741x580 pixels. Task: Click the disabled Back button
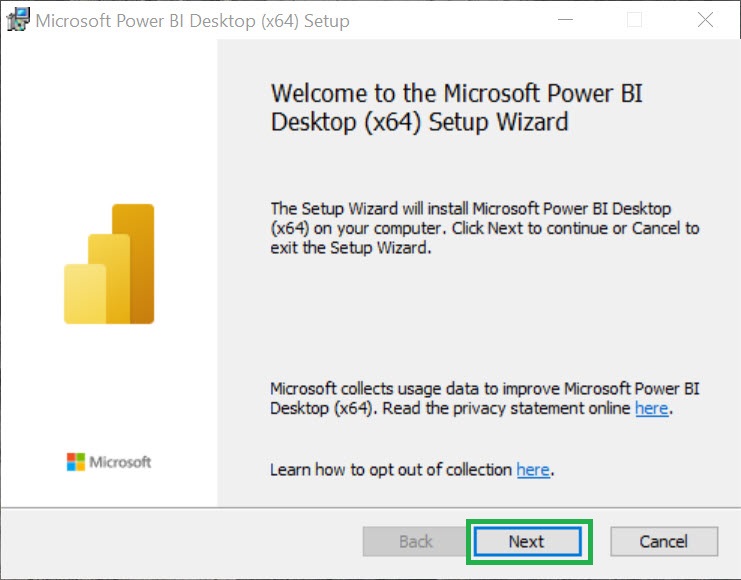415,541
